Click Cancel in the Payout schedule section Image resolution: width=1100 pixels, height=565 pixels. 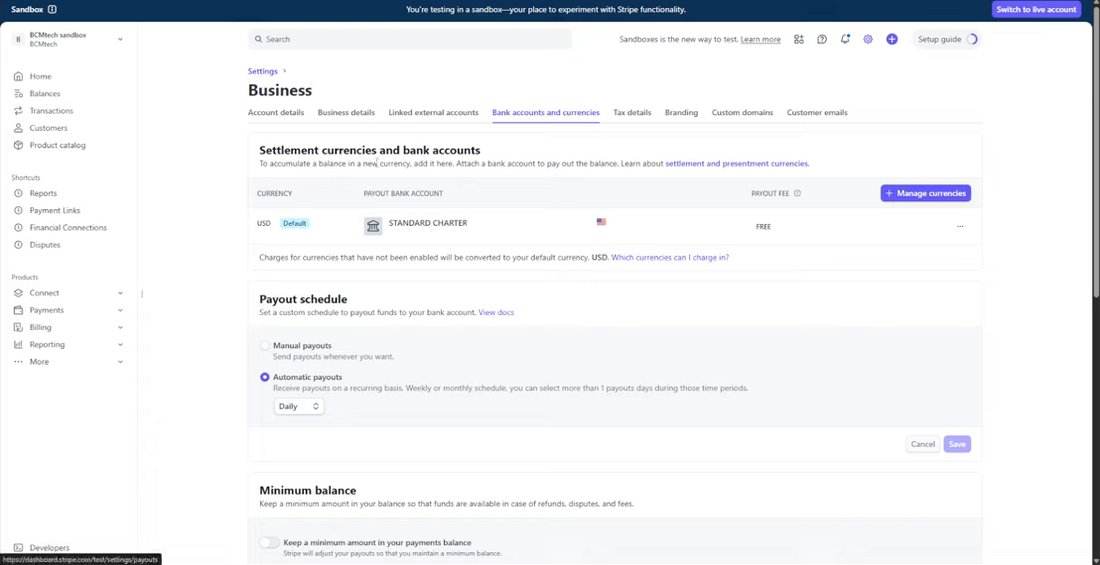coord(923,444)
